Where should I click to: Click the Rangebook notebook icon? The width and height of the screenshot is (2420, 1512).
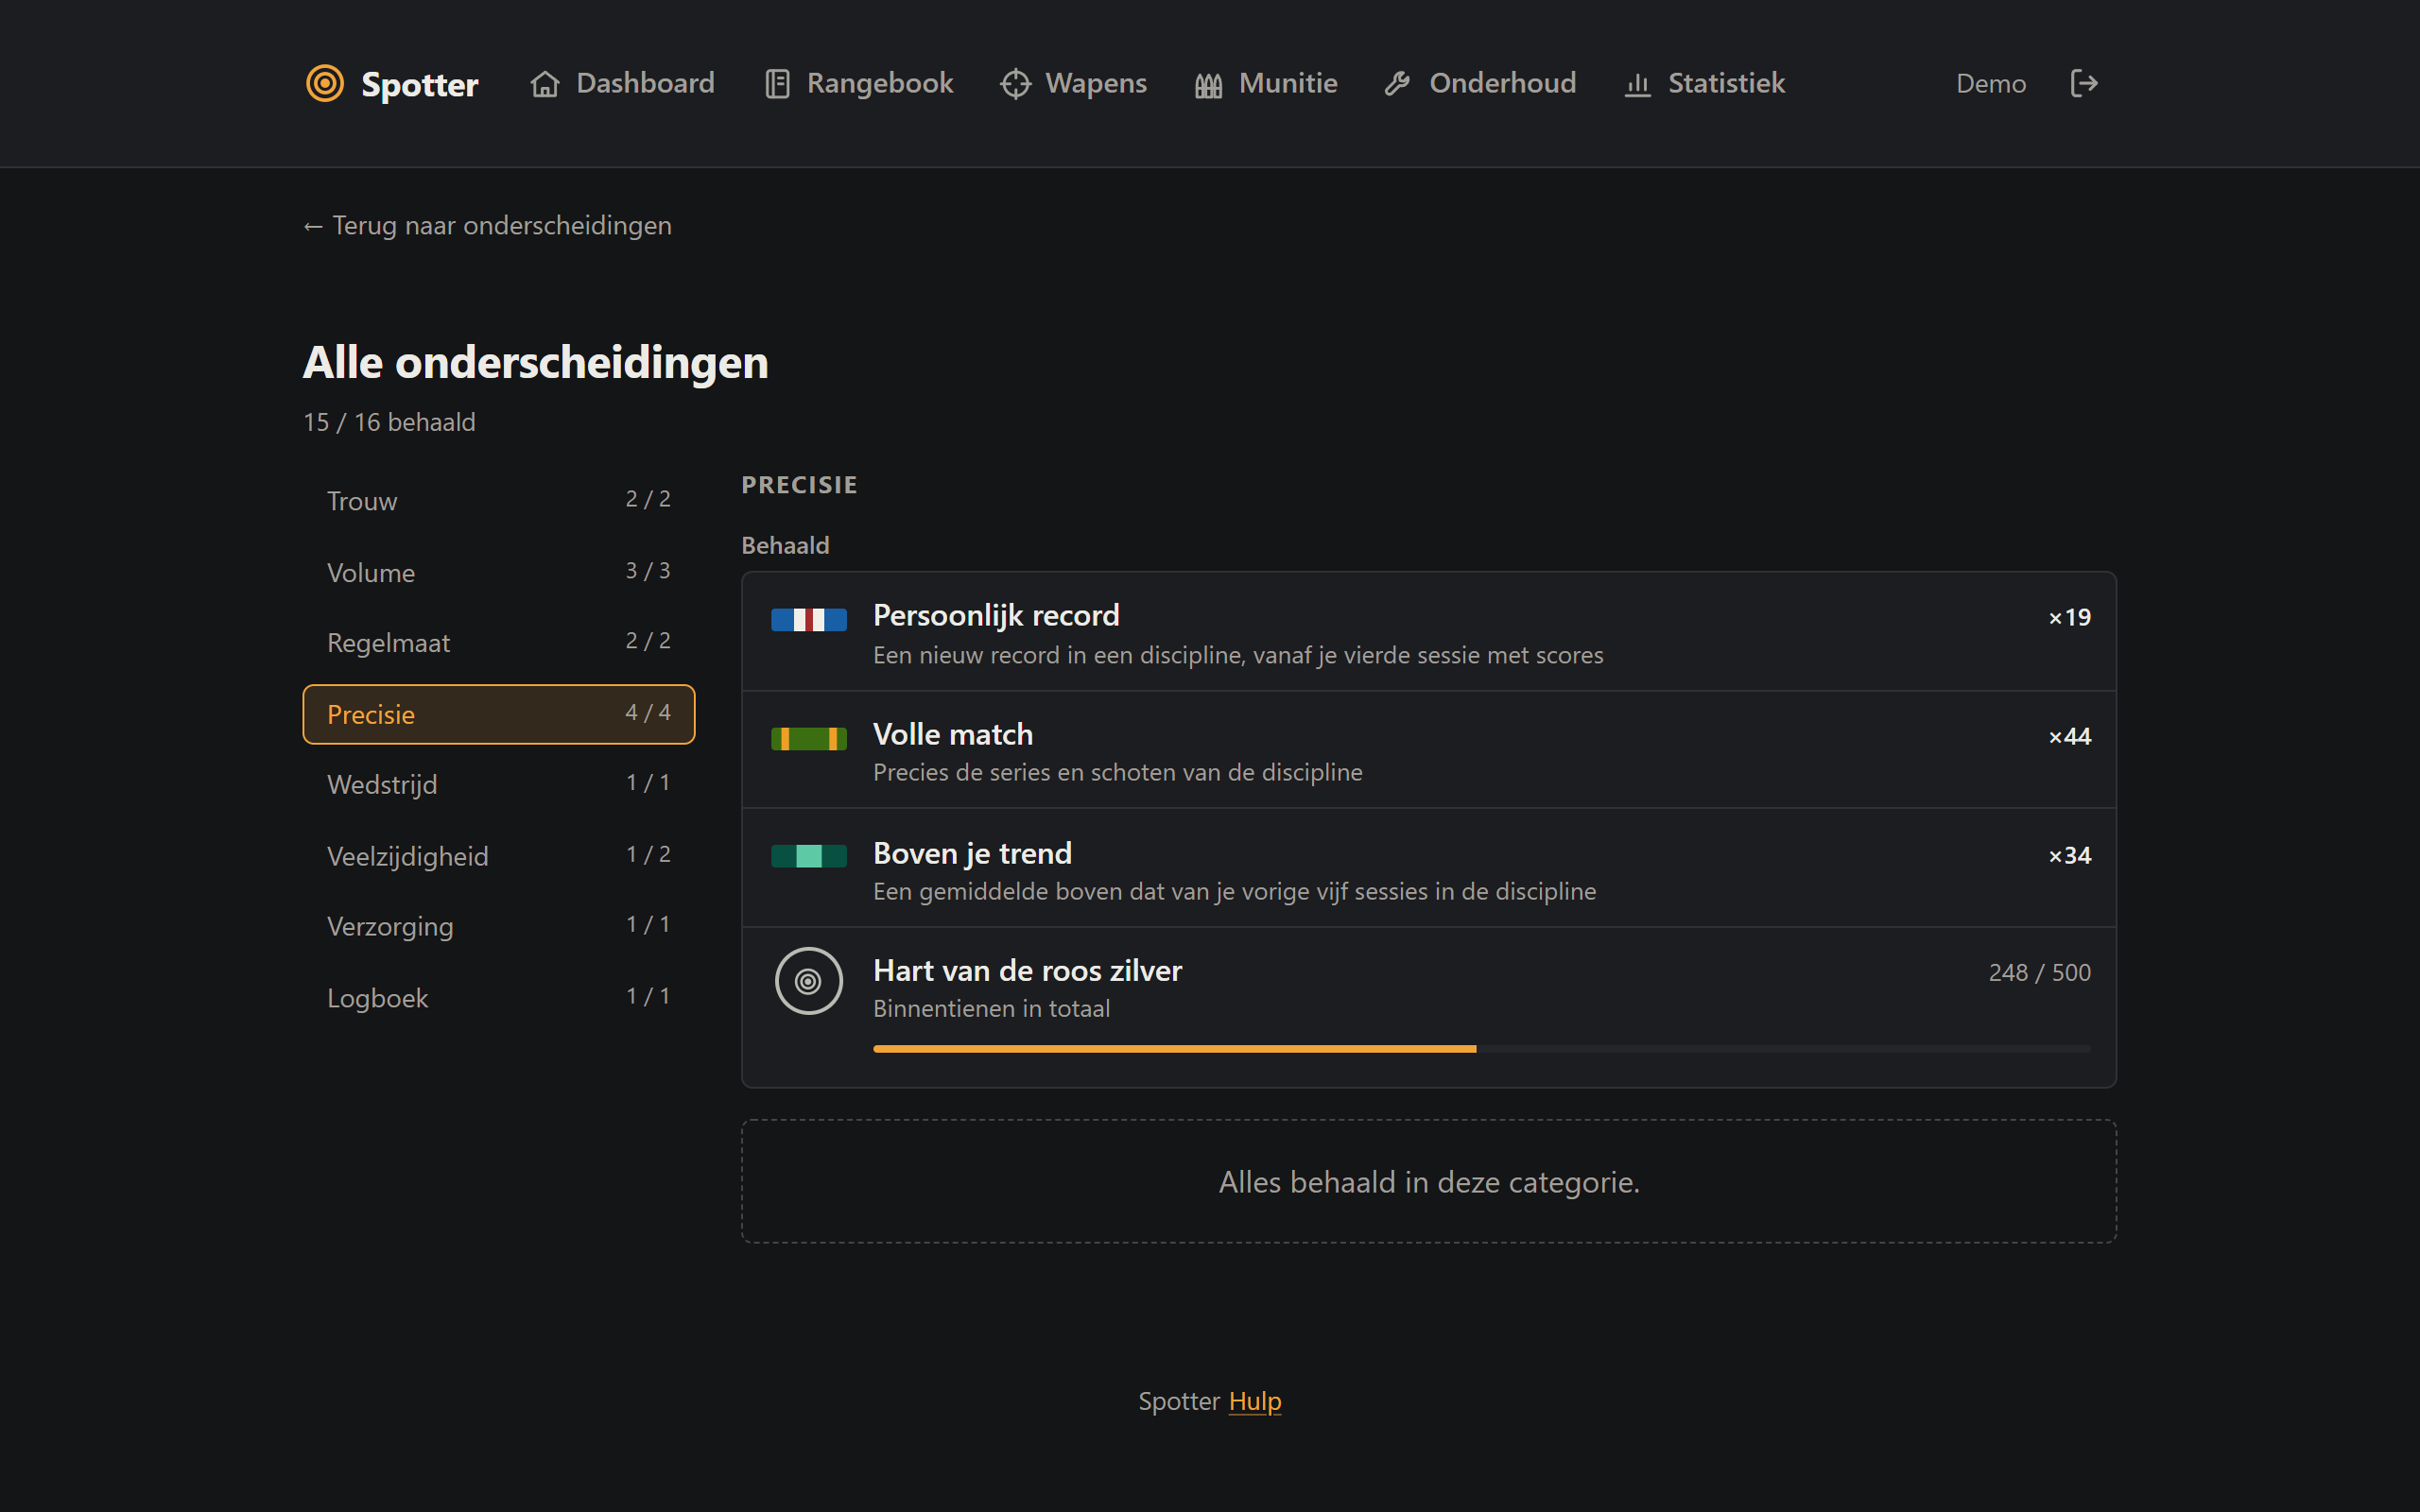(777, 84)
